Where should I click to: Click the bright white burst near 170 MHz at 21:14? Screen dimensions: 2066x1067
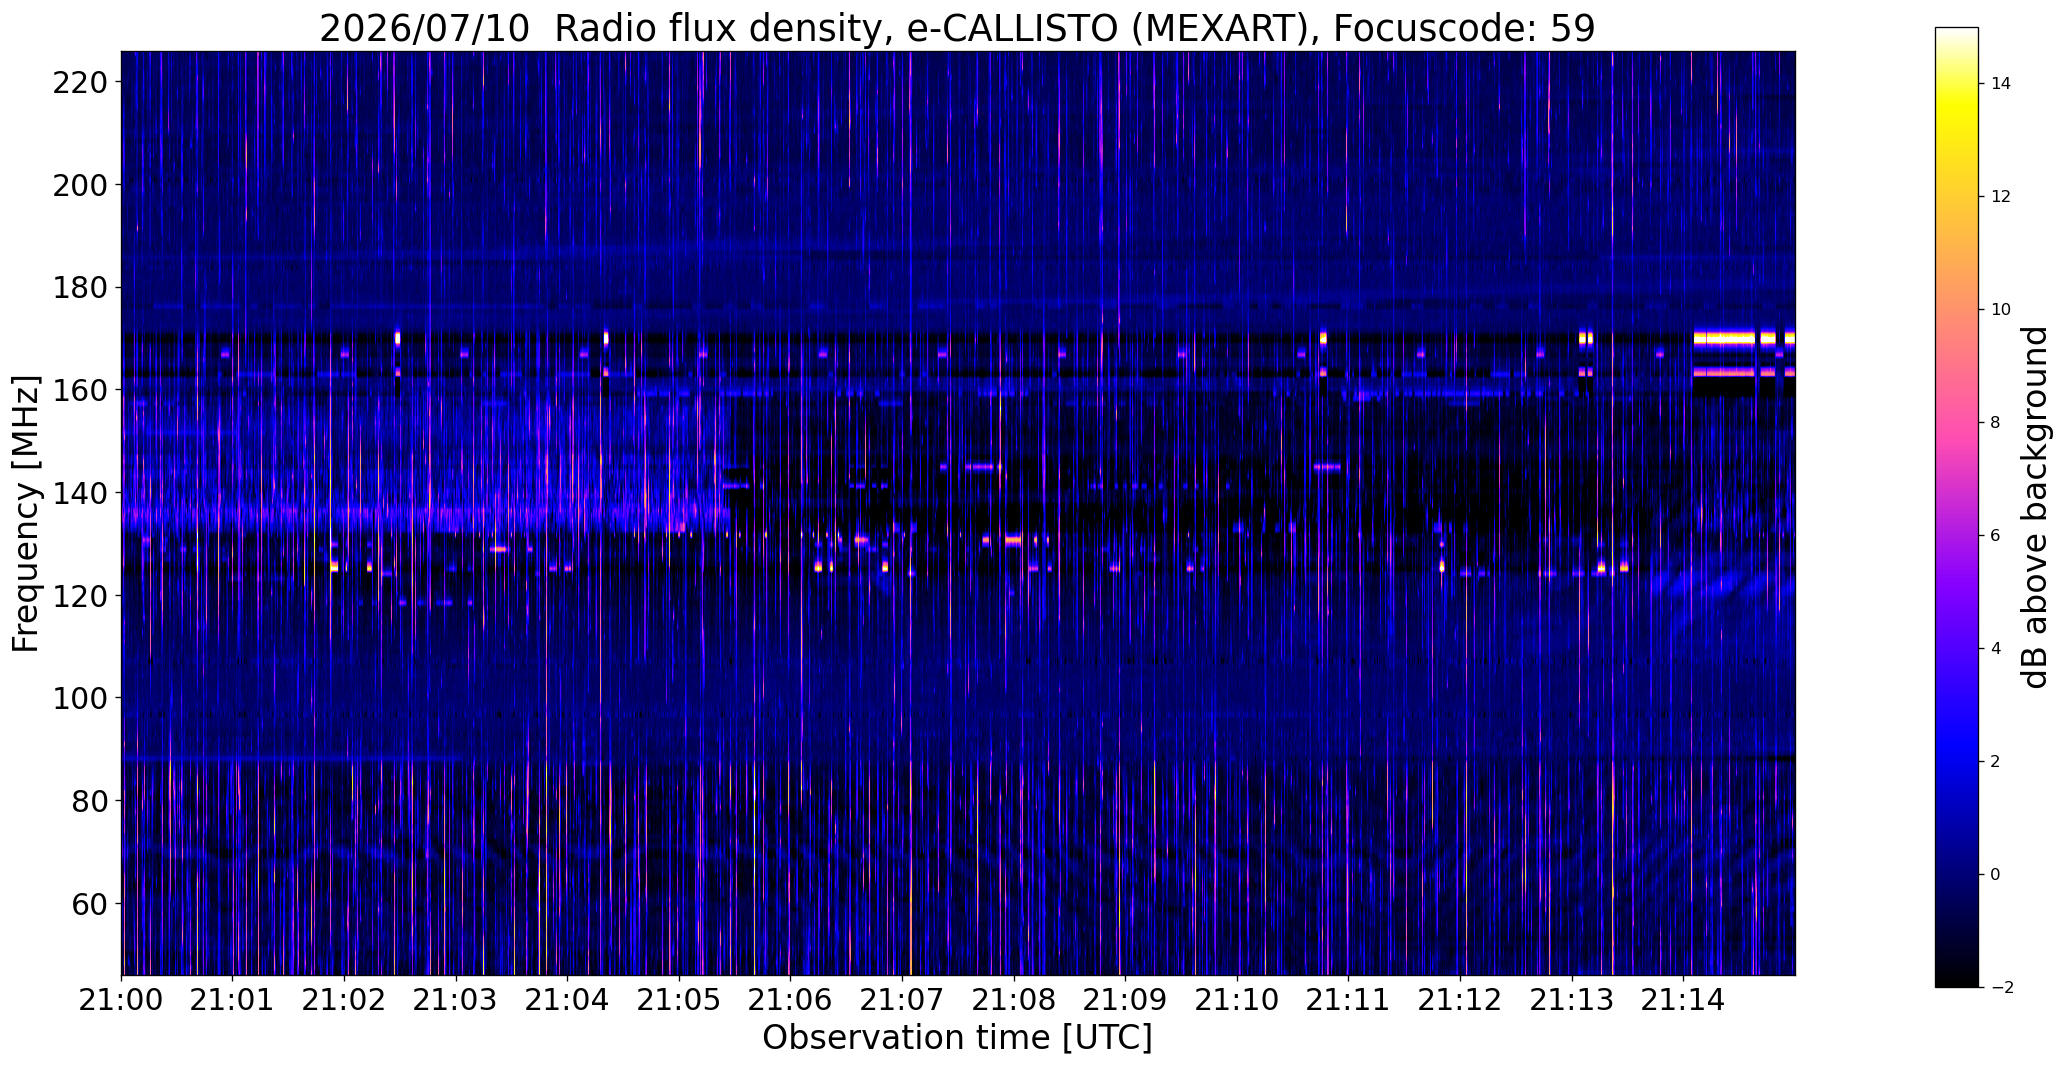tap(1725, 338)
